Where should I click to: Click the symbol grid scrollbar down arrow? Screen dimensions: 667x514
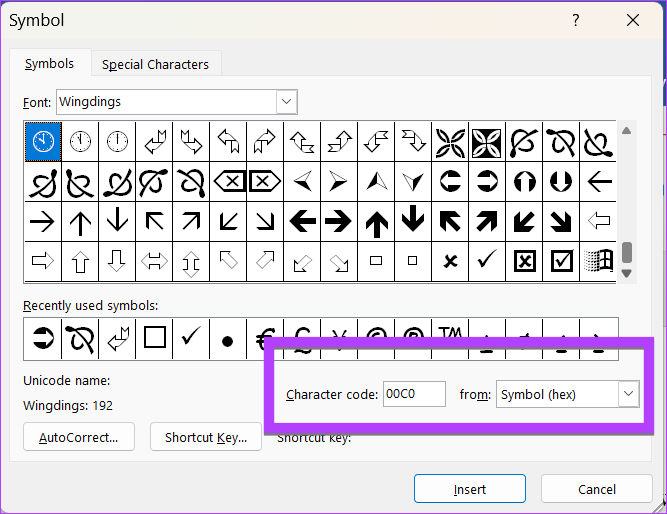point(627,273)
